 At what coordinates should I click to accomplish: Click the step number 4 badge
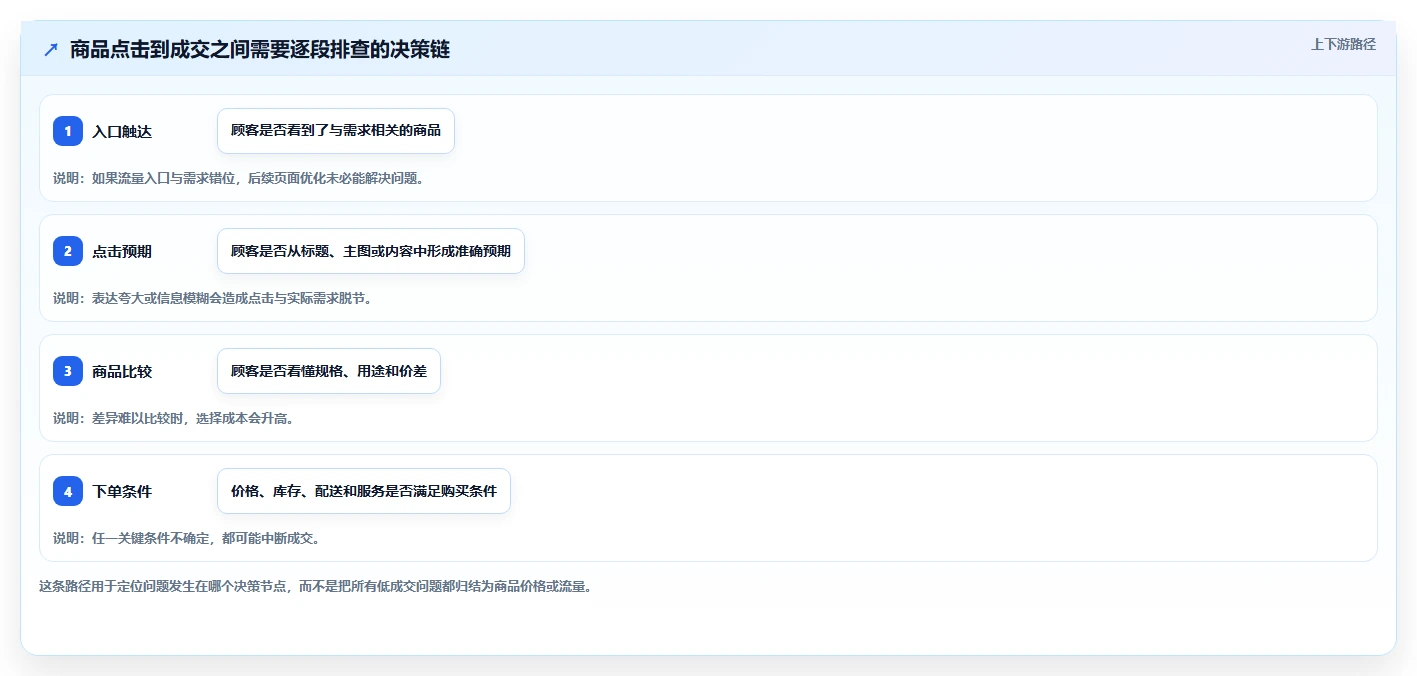point(68,491)
